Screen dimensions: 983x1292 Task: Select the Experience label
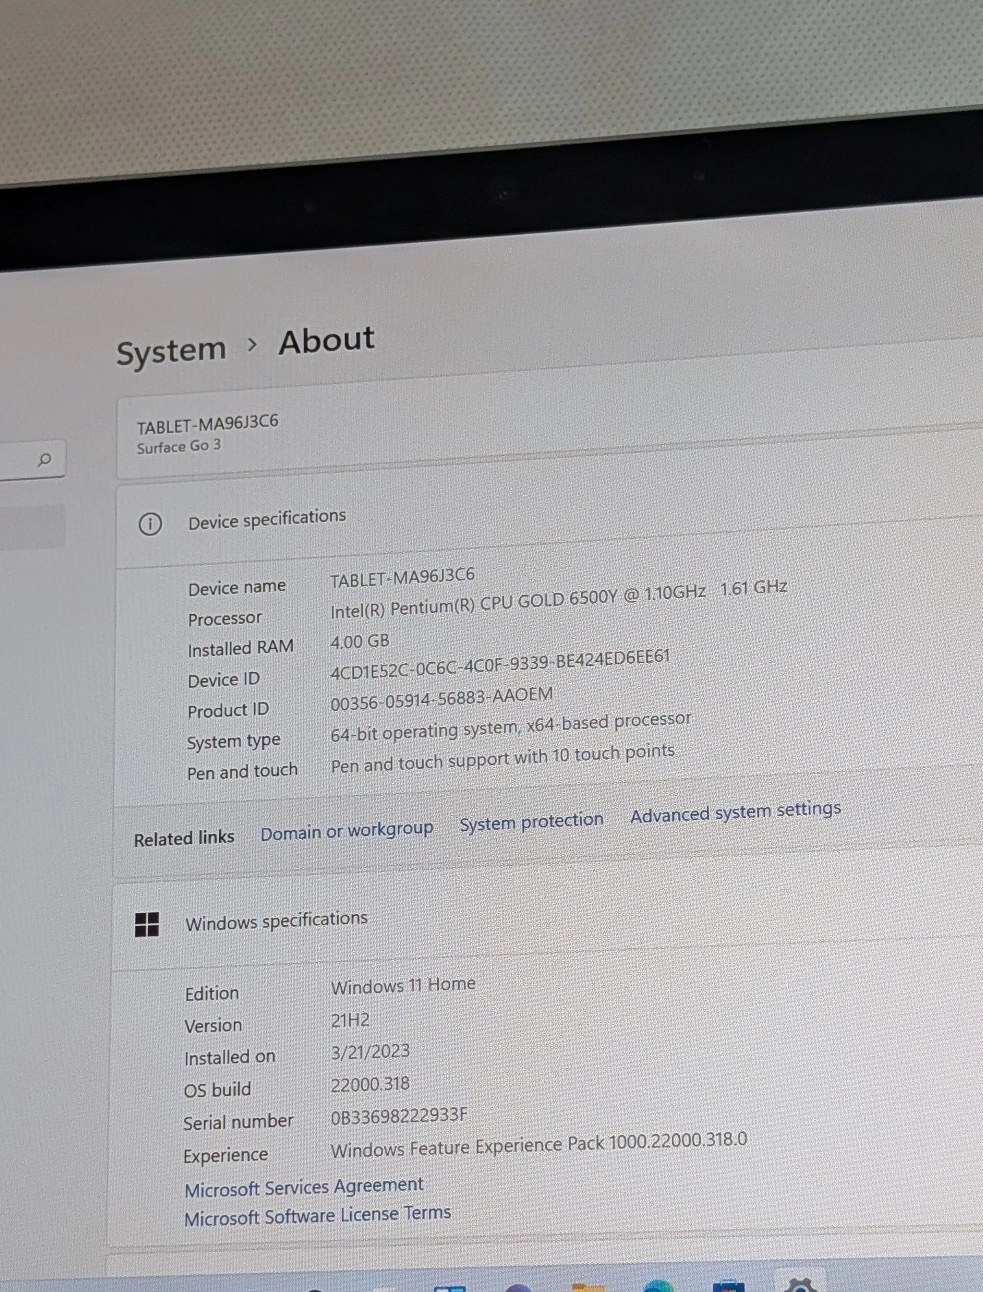coord(225,1155)
